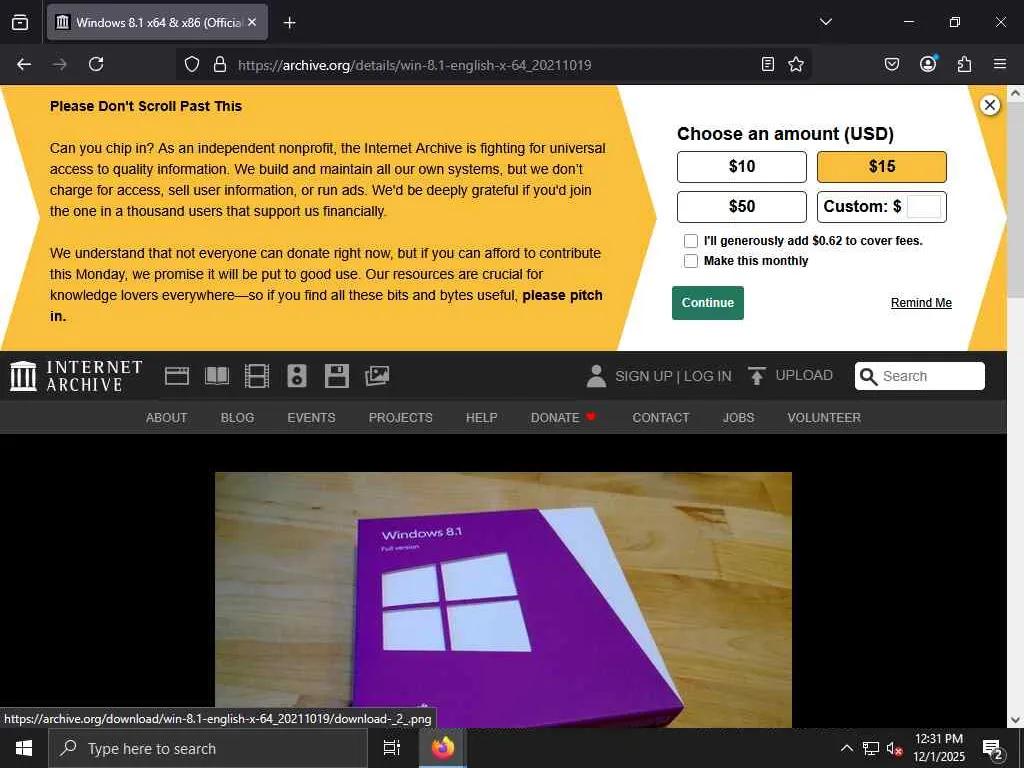Image resolution: width=1024 pixels, height=768 pixels.
Task: Open tracking protection shield info
Action: [191, 64]
